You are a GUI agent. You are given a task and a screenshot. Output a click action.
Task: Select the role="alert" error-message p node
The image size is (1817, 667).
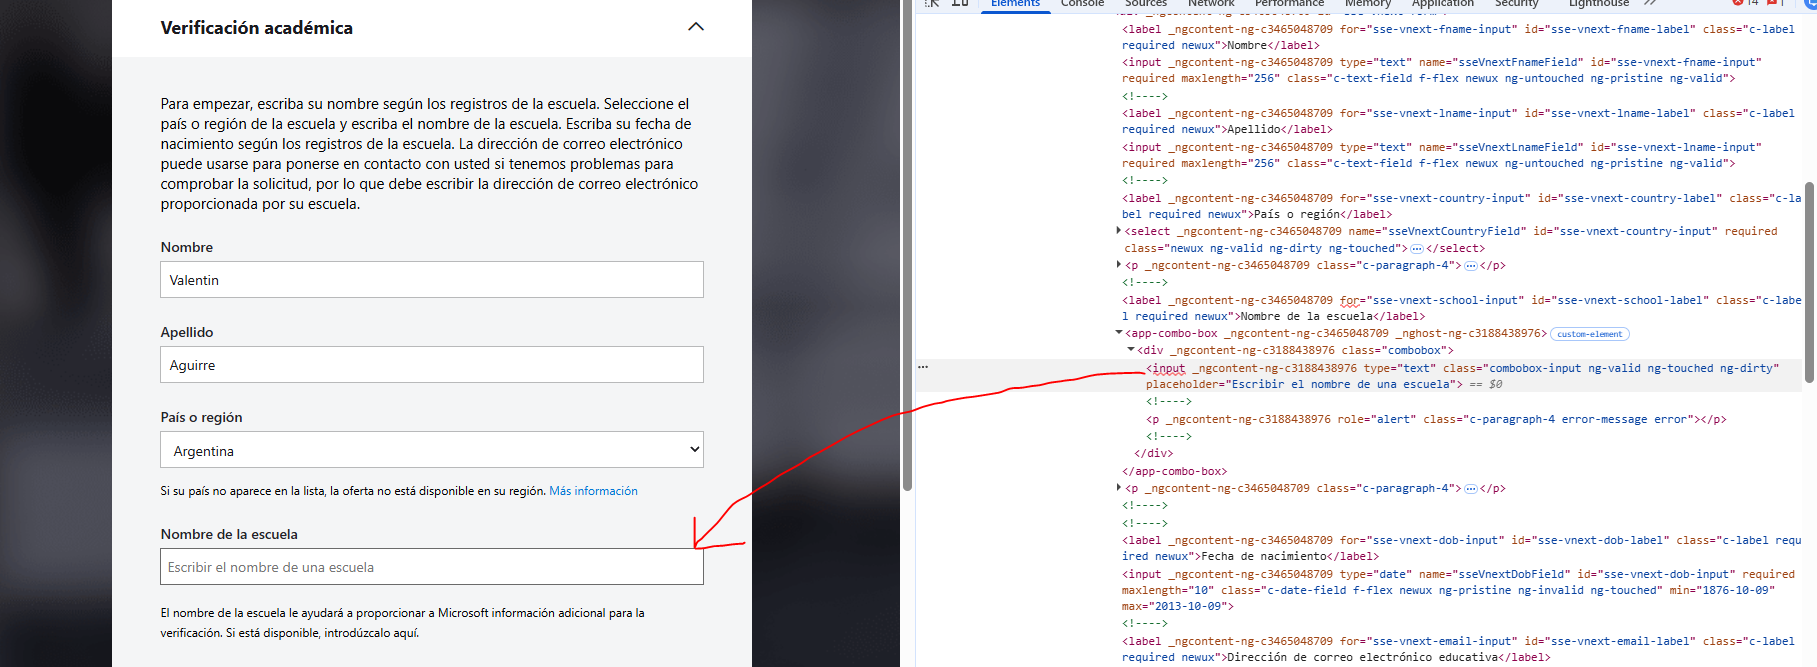click(x=1436, y=420)
